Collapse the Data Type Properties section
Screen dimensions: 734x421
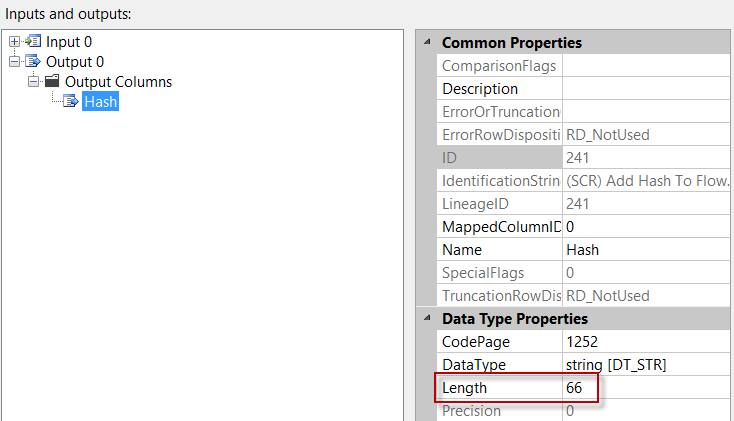coord(428,319)
